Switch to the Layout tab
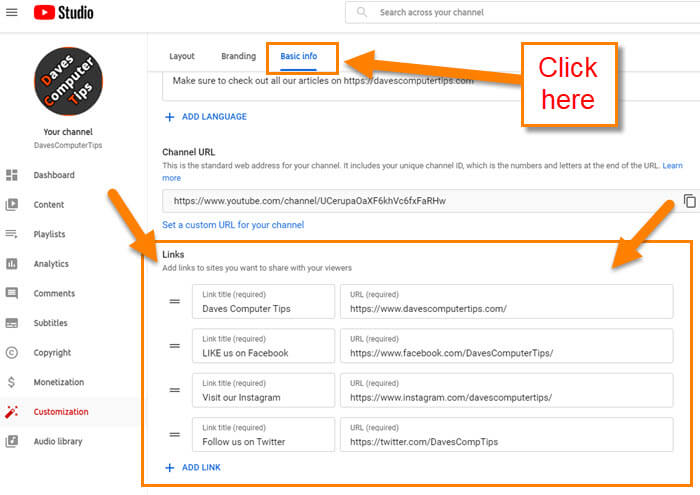The height and width of the screenshot is (495, 700). click(182, 56)
